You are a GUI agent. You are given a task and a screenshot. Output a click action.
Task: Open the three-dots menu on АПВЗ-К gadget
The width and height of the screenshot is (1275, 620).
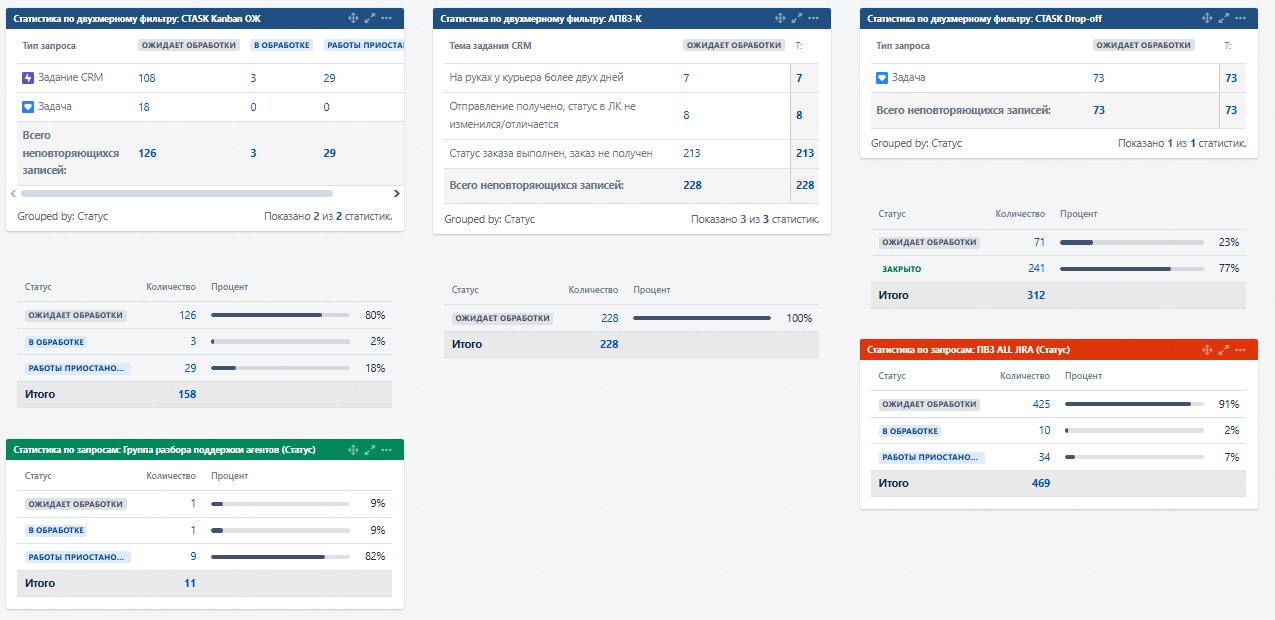(814, 19)
